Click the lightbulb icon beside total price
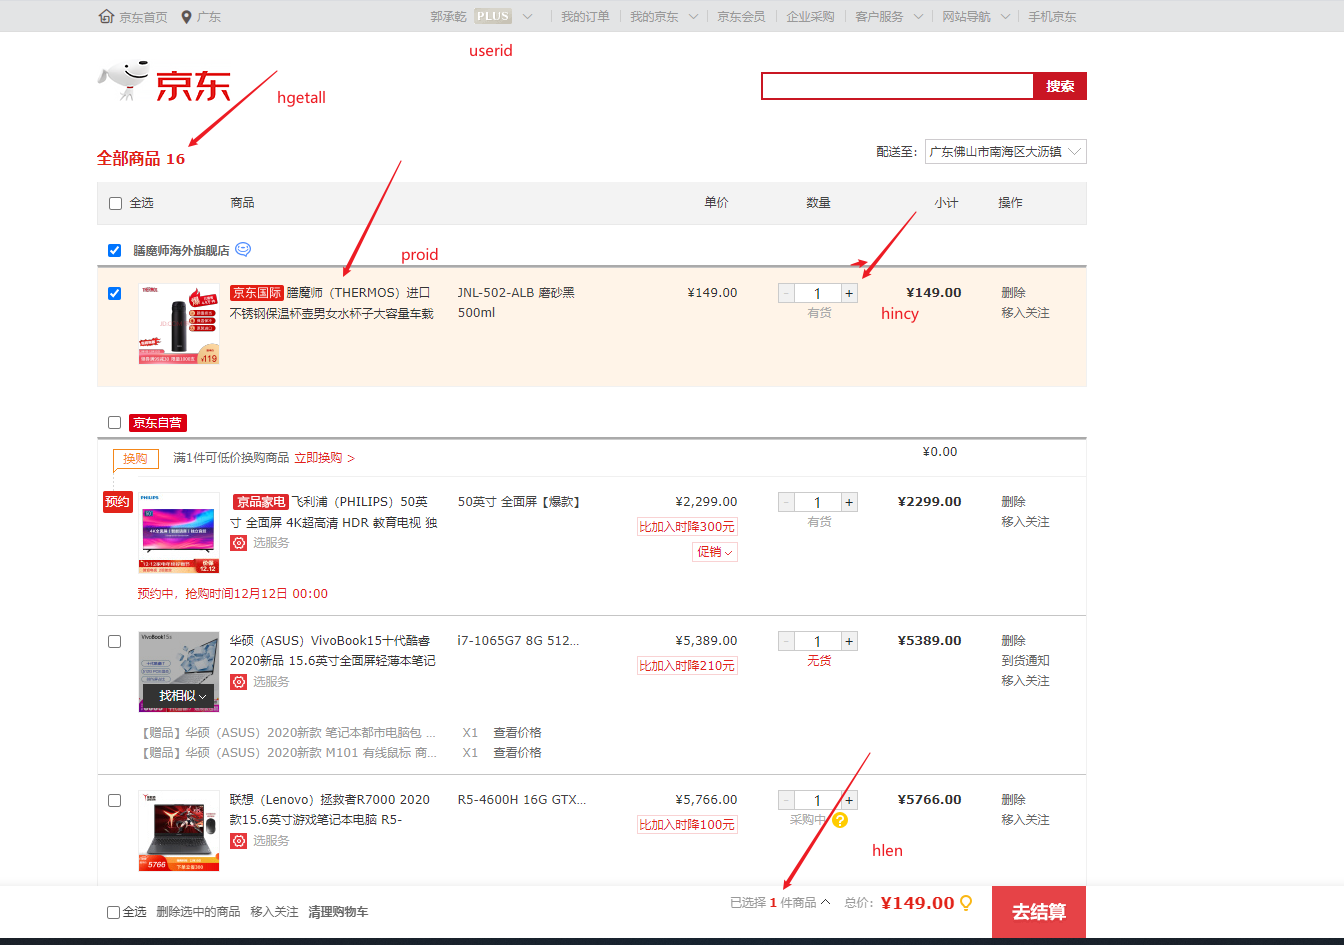Screen dimensions: 1344x945 [966, 903]
